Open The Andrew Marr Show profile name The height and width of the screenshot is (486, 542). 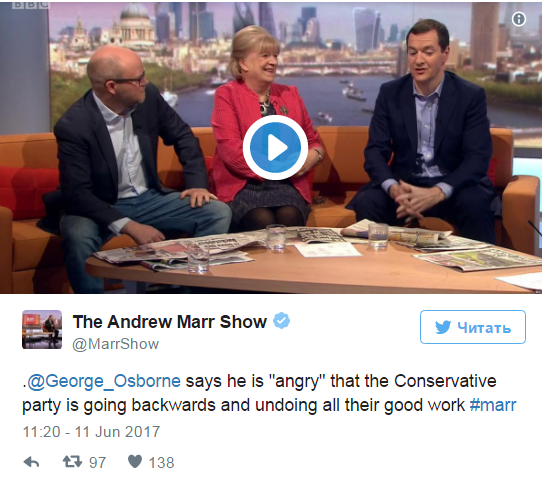(170, 322)
